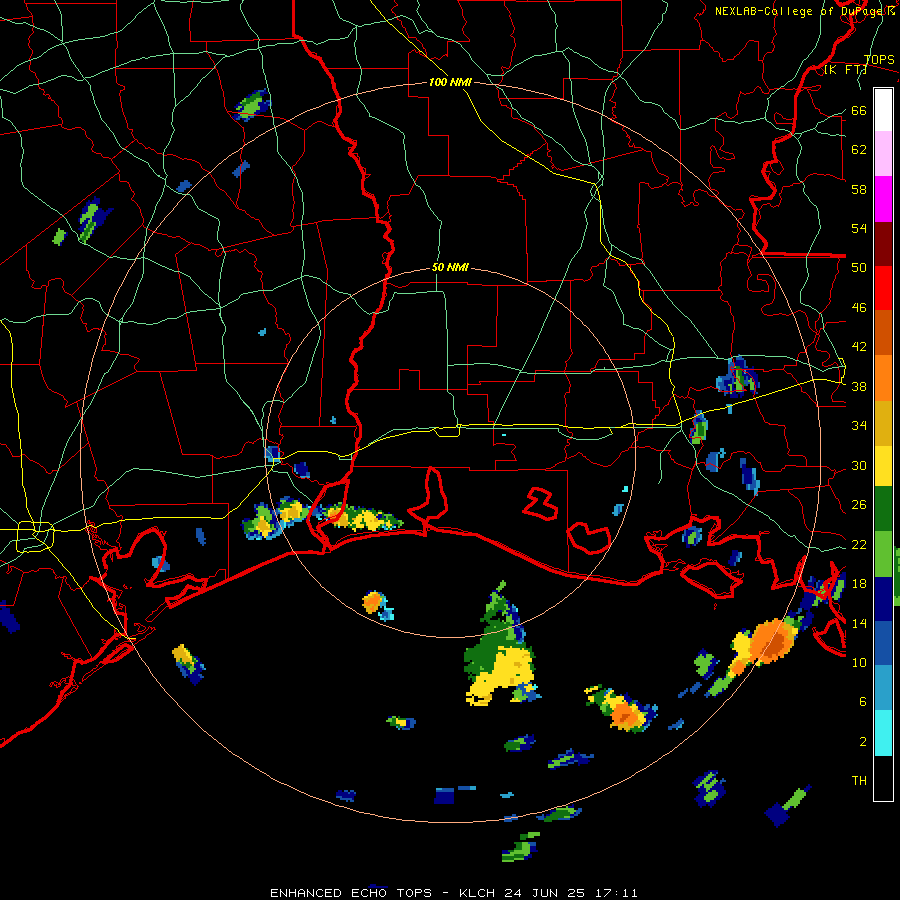The image size is (900, 900).
Task: Click the light blue legend swatch
Action: pyautogui.click(x=883, y=688)
